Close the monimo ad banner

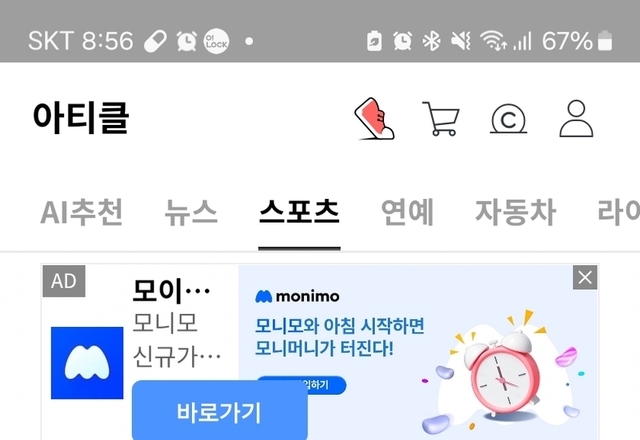coord(585,278)
